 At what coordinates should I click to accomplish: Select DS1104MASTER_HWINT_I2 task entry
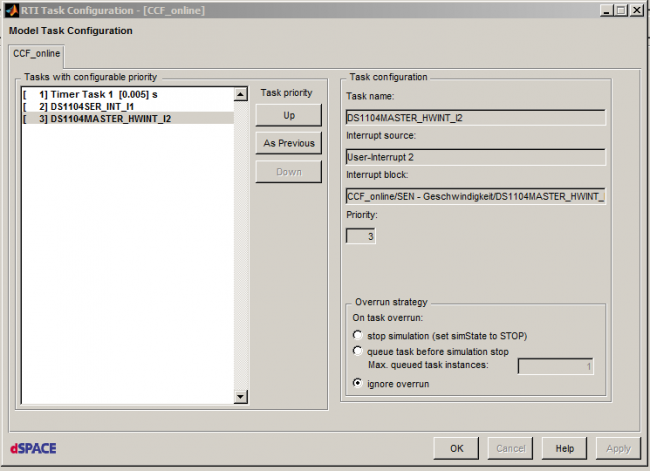pos(110,118)
